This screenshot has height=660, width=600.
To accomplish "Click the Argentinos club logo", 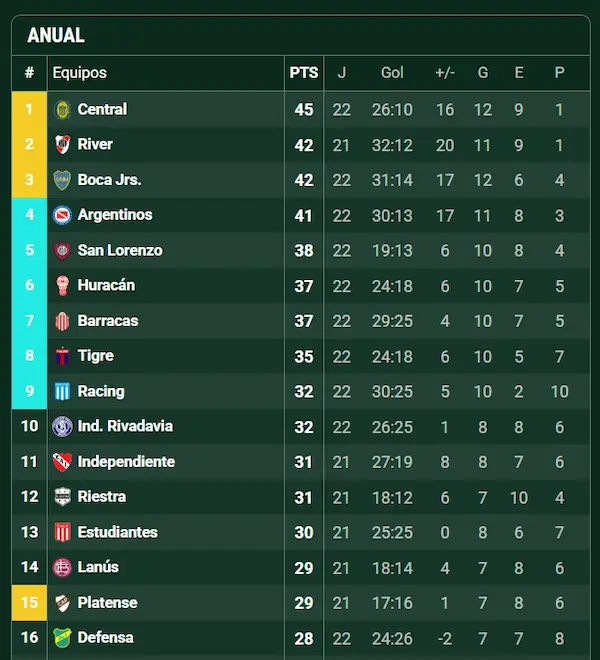I will pos(62,215).
